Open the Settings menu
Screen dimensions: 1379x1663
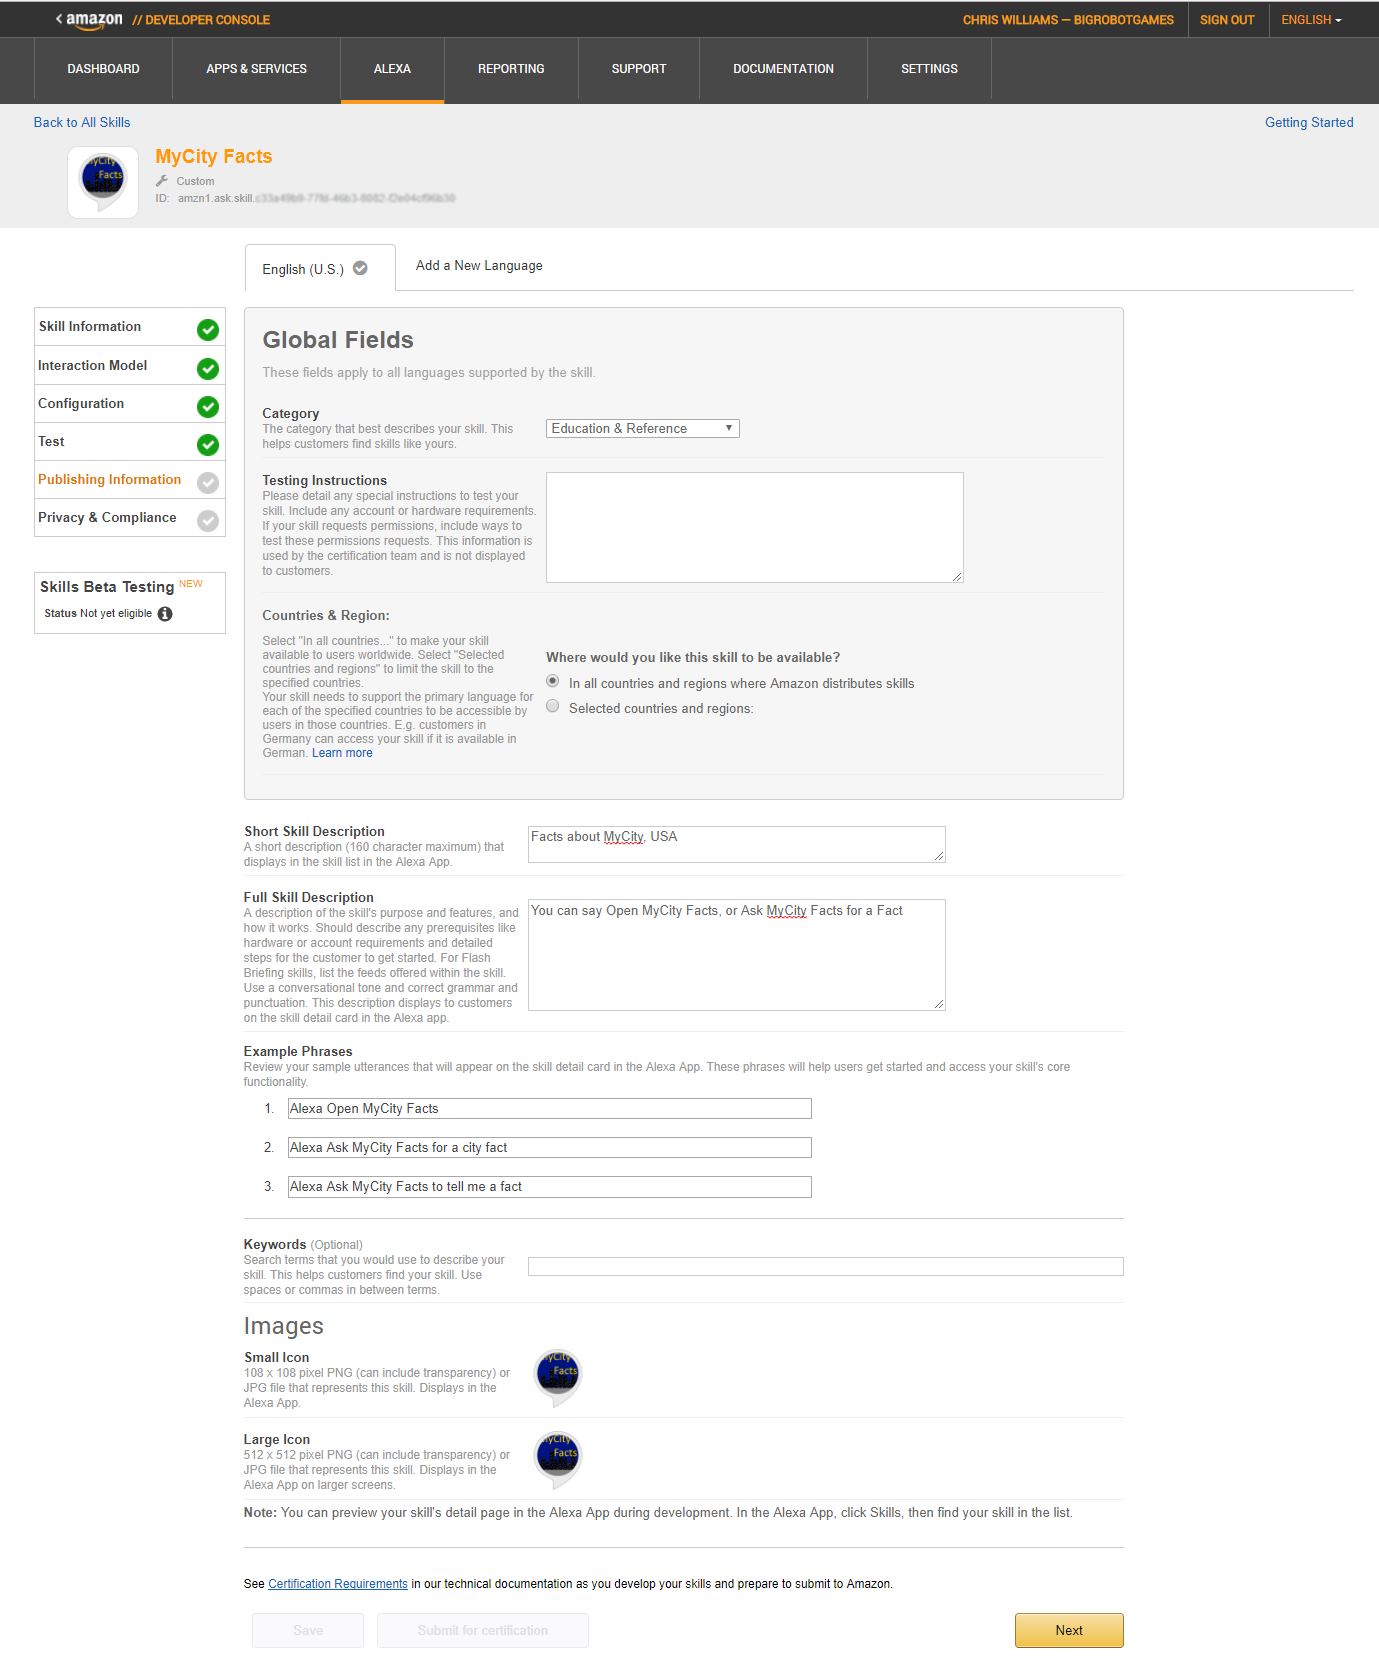click(x=930, y=69)
